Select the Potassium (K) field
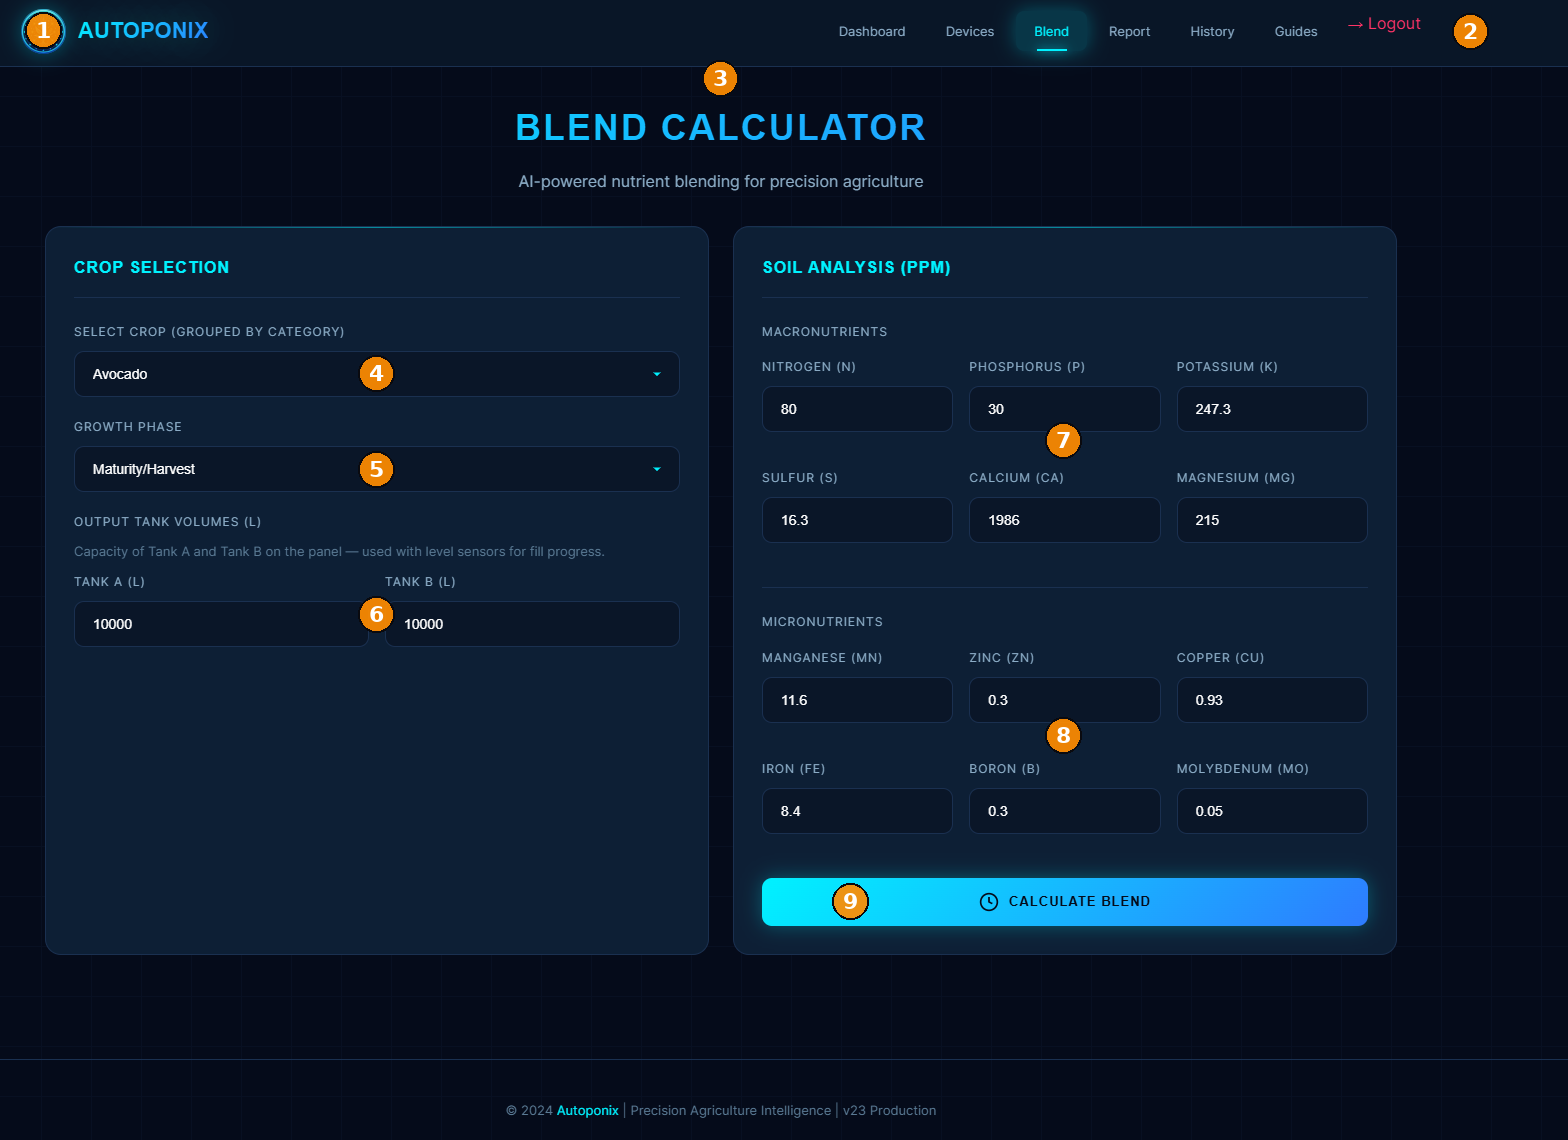 coord(1272,409)
